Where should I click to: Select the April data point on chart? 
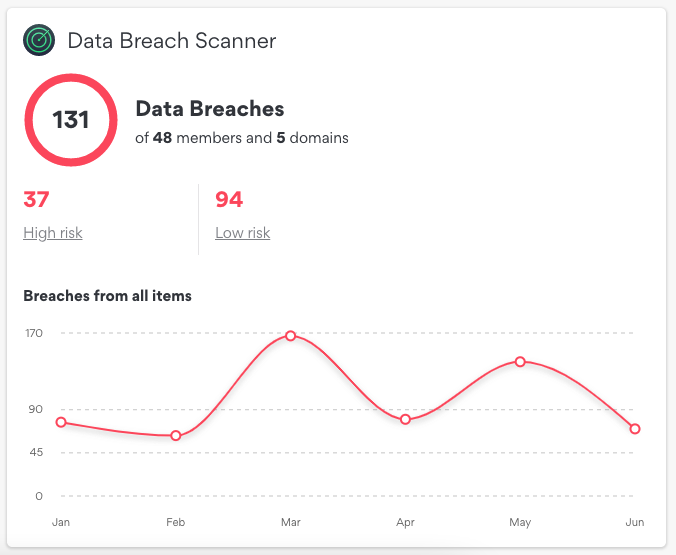pyautogui.click(x=405, y=419)
